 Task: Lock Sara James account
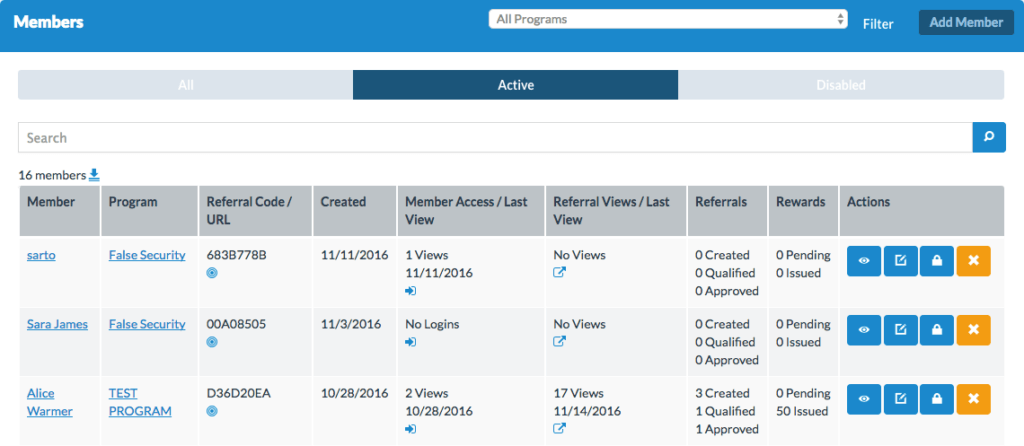[937, 330]
